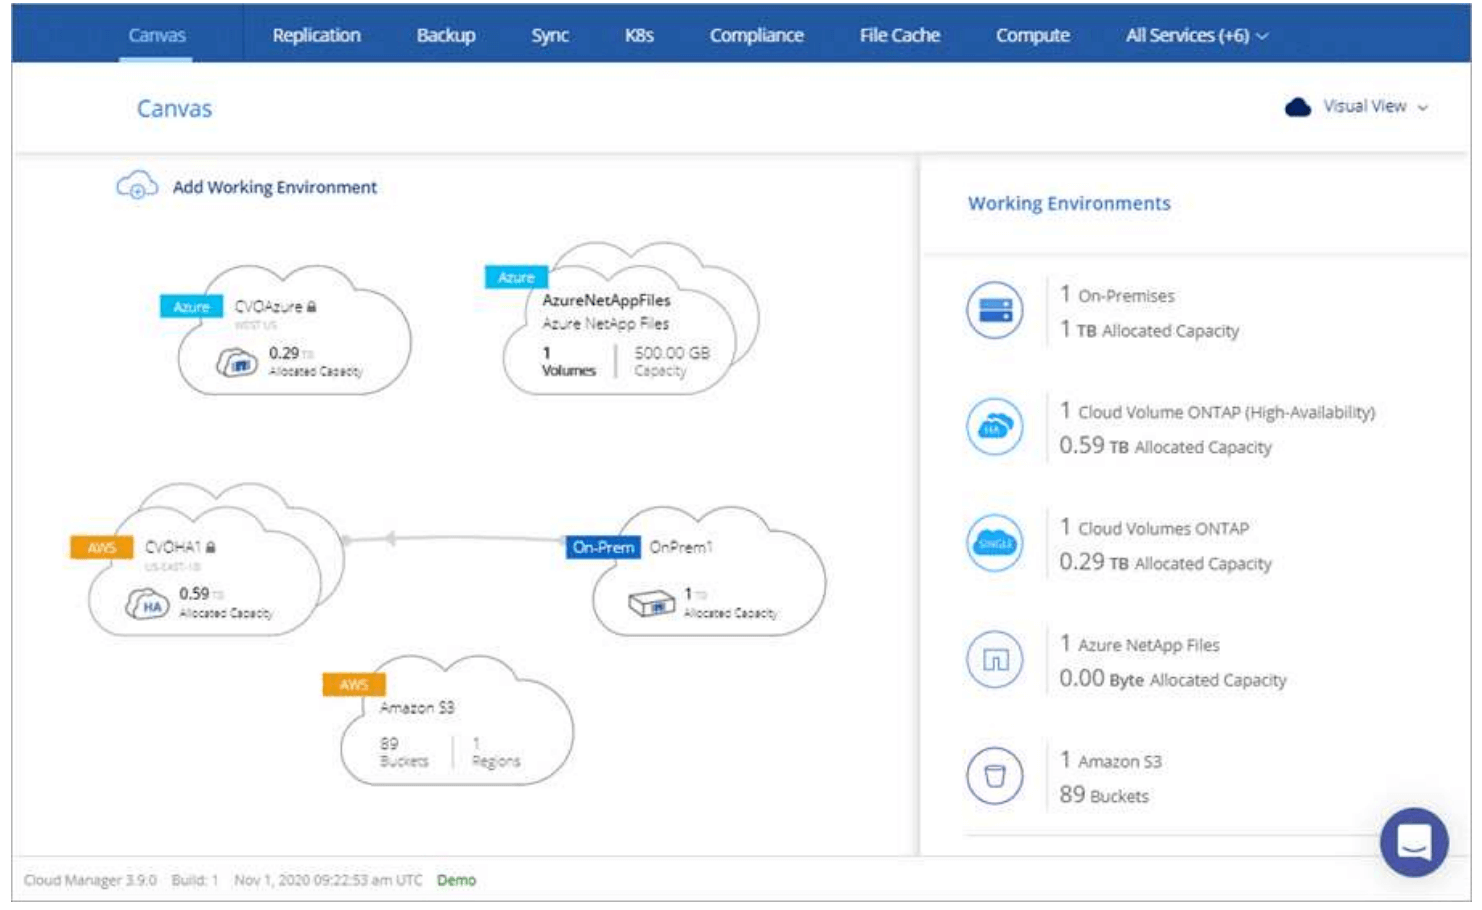
Task: Expand the All Services (+6) dropdown
Action: (x=1197, y=35)
